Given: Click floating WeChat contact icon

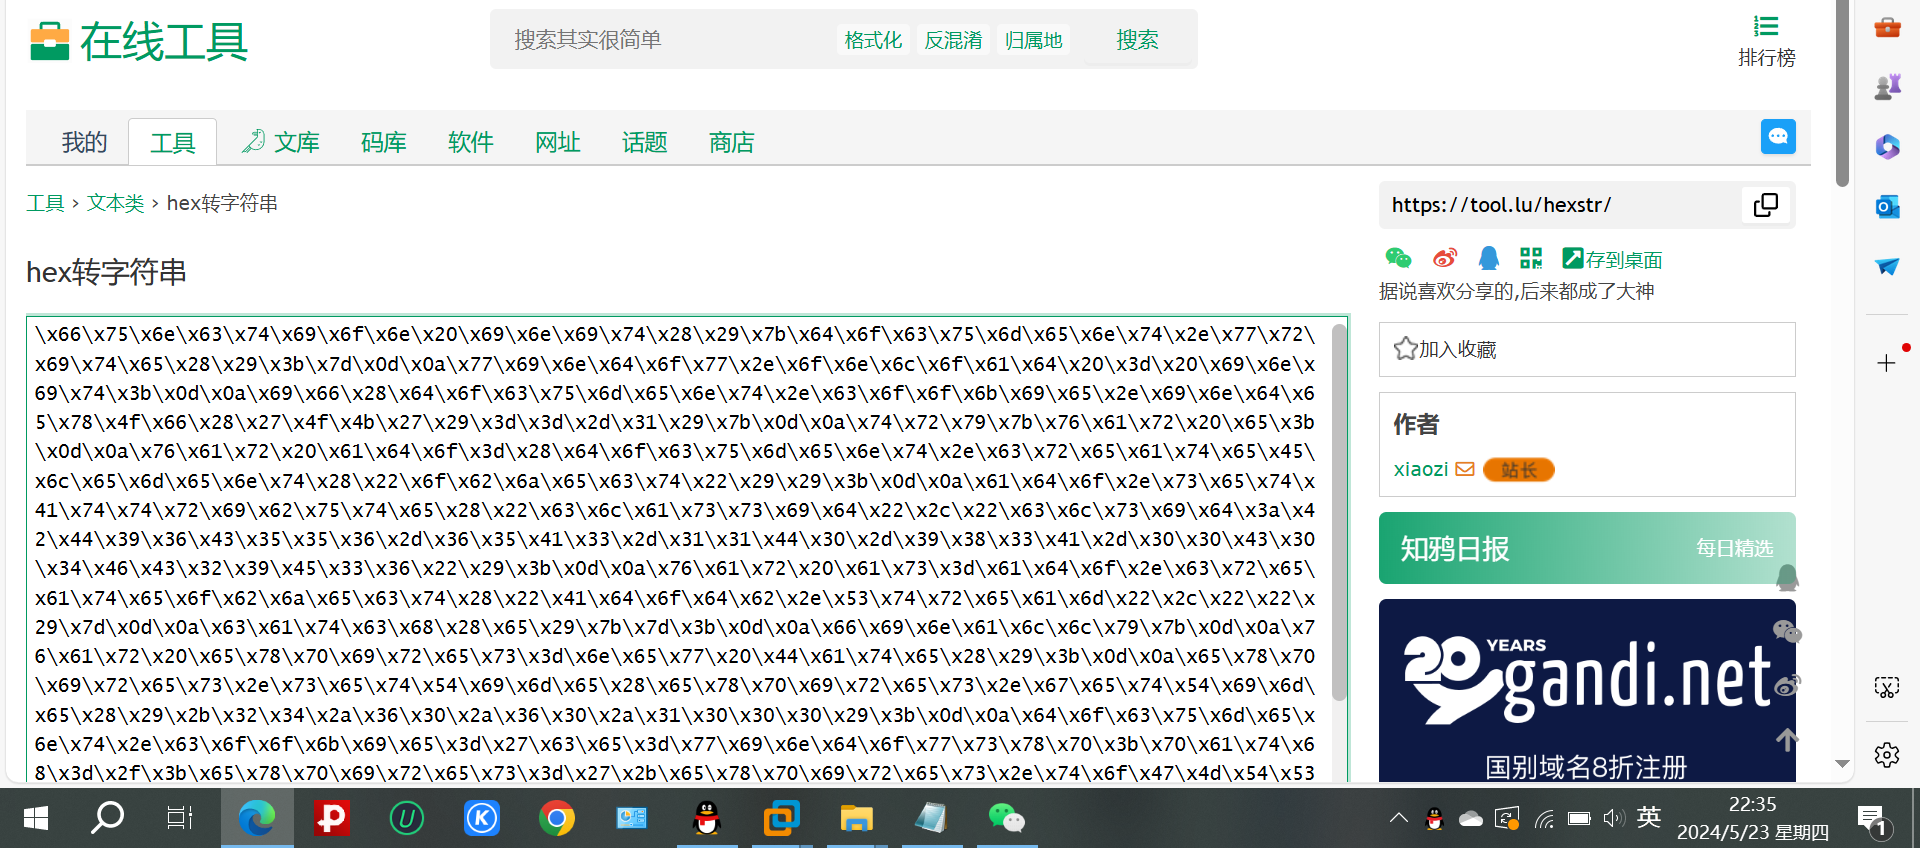Looking at the screenshot, I should (1787, 632).
